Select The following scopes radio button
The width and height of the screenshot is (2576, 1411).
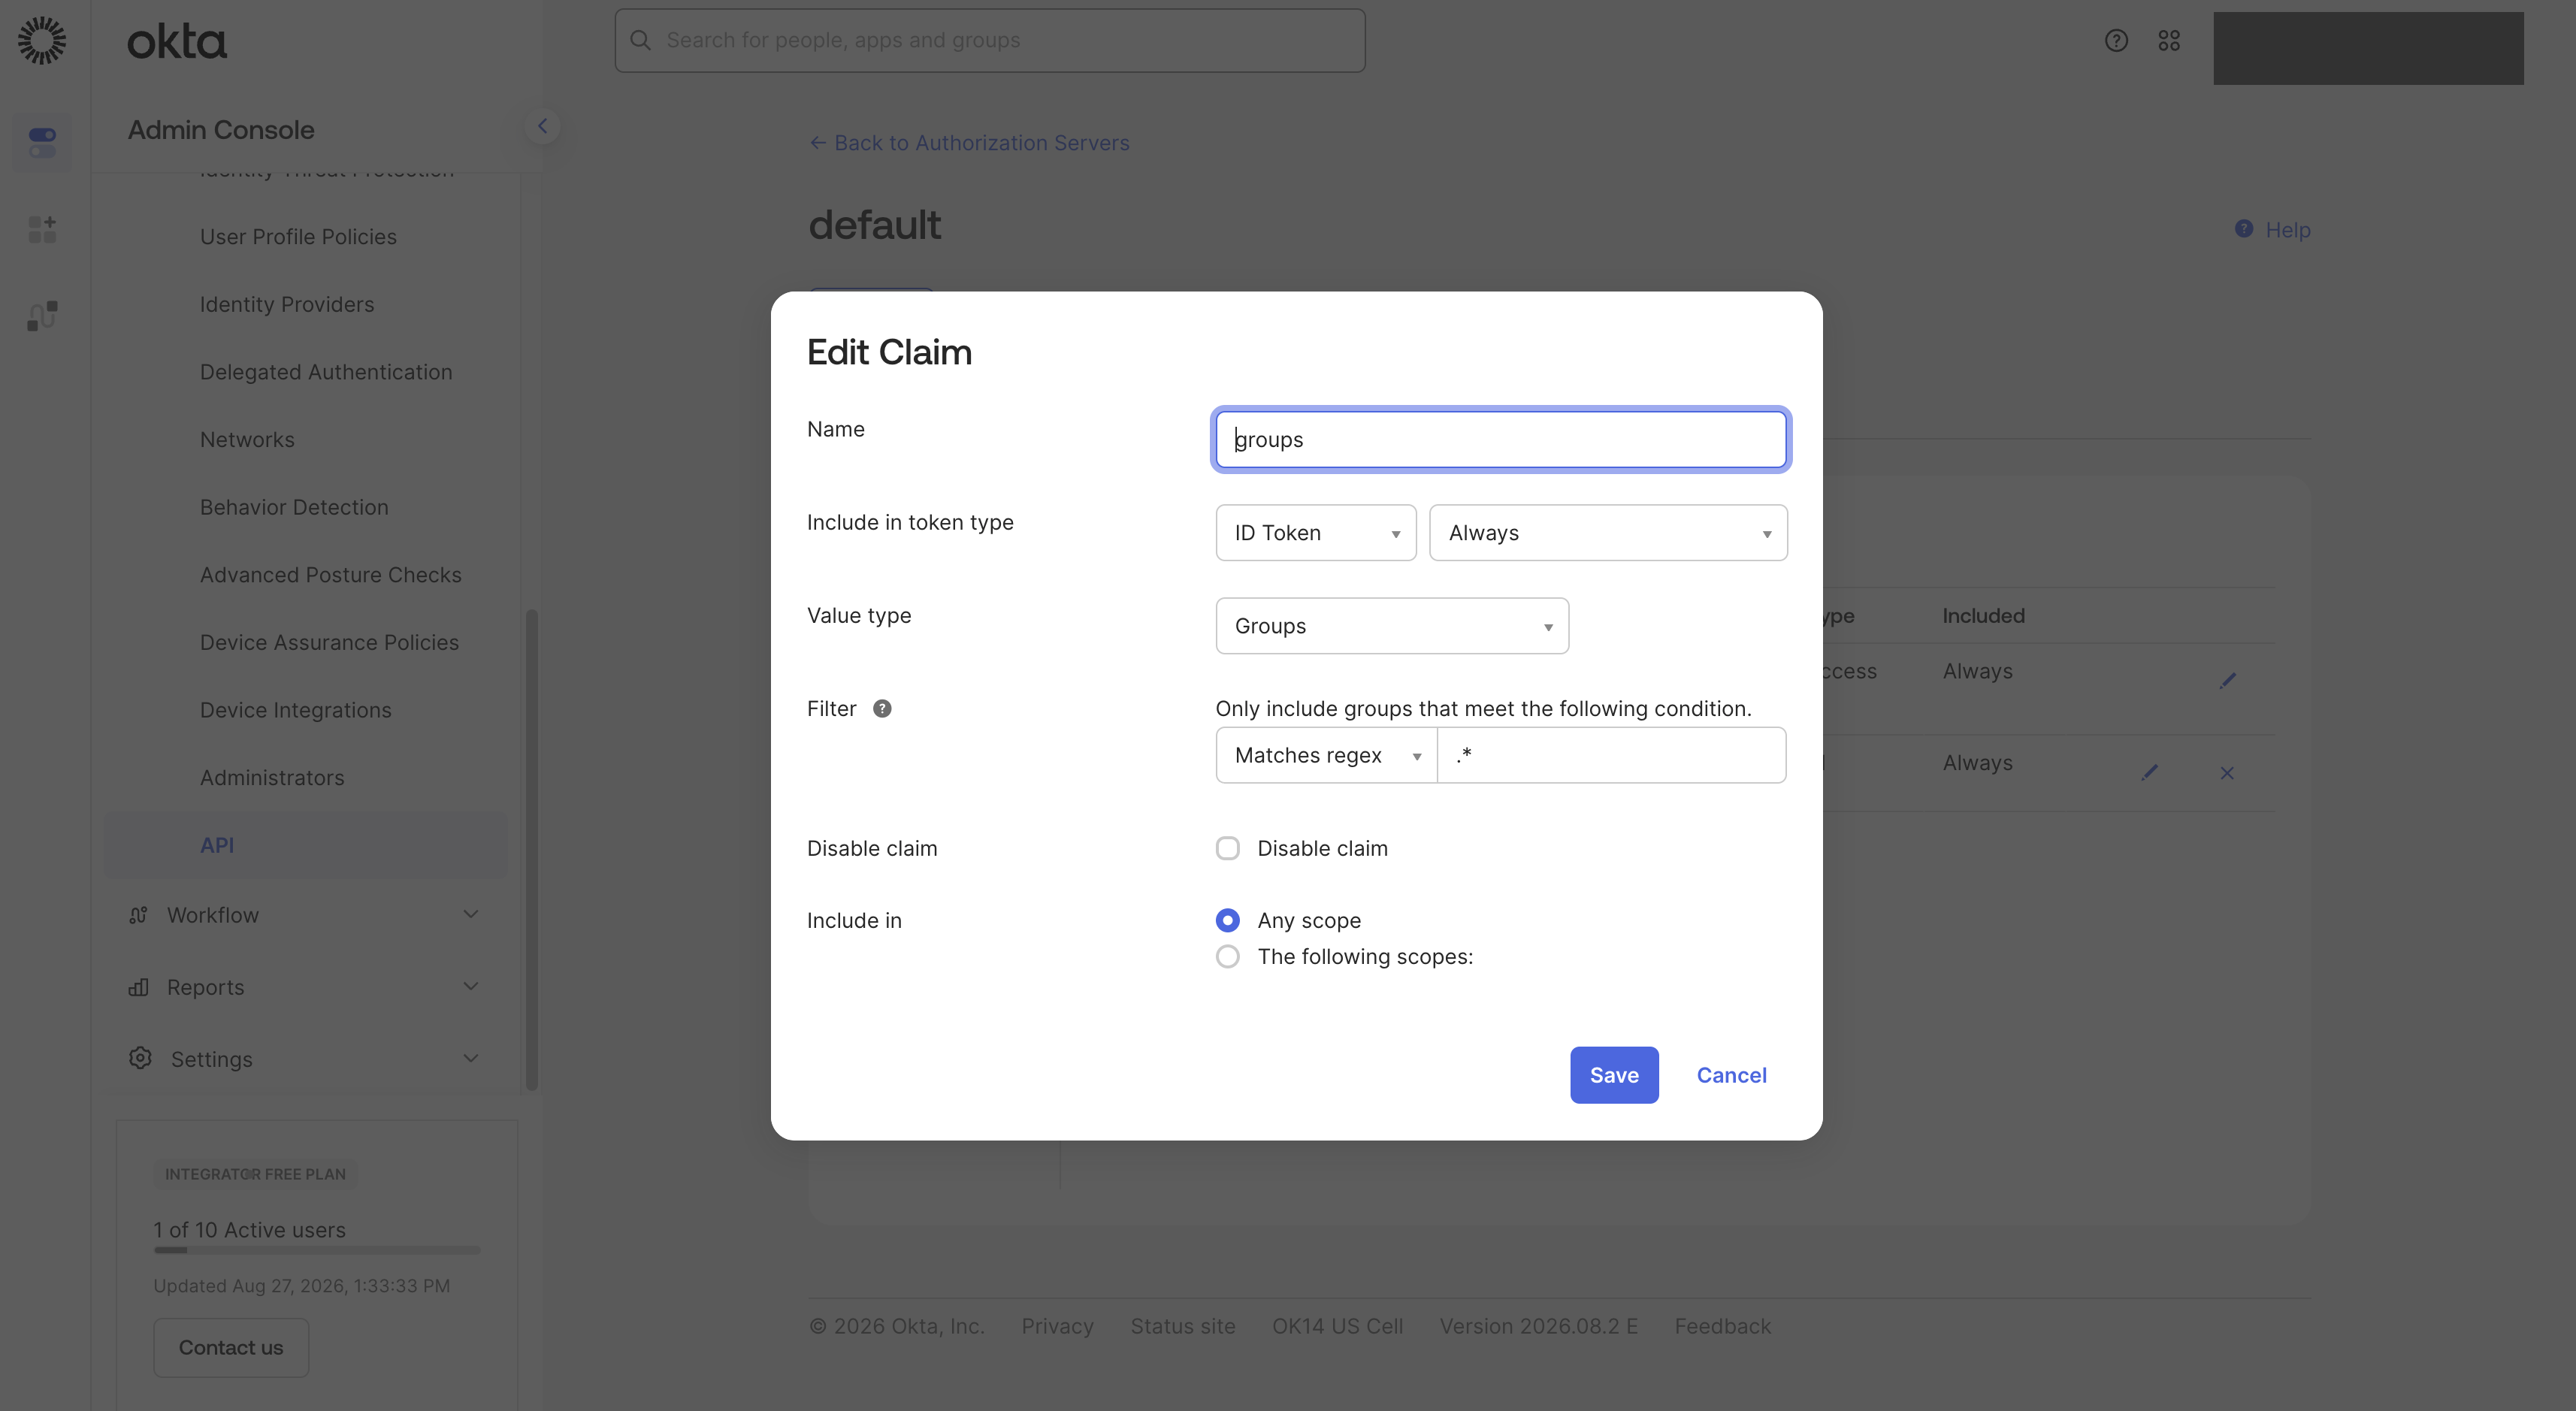click(1227, 956)
